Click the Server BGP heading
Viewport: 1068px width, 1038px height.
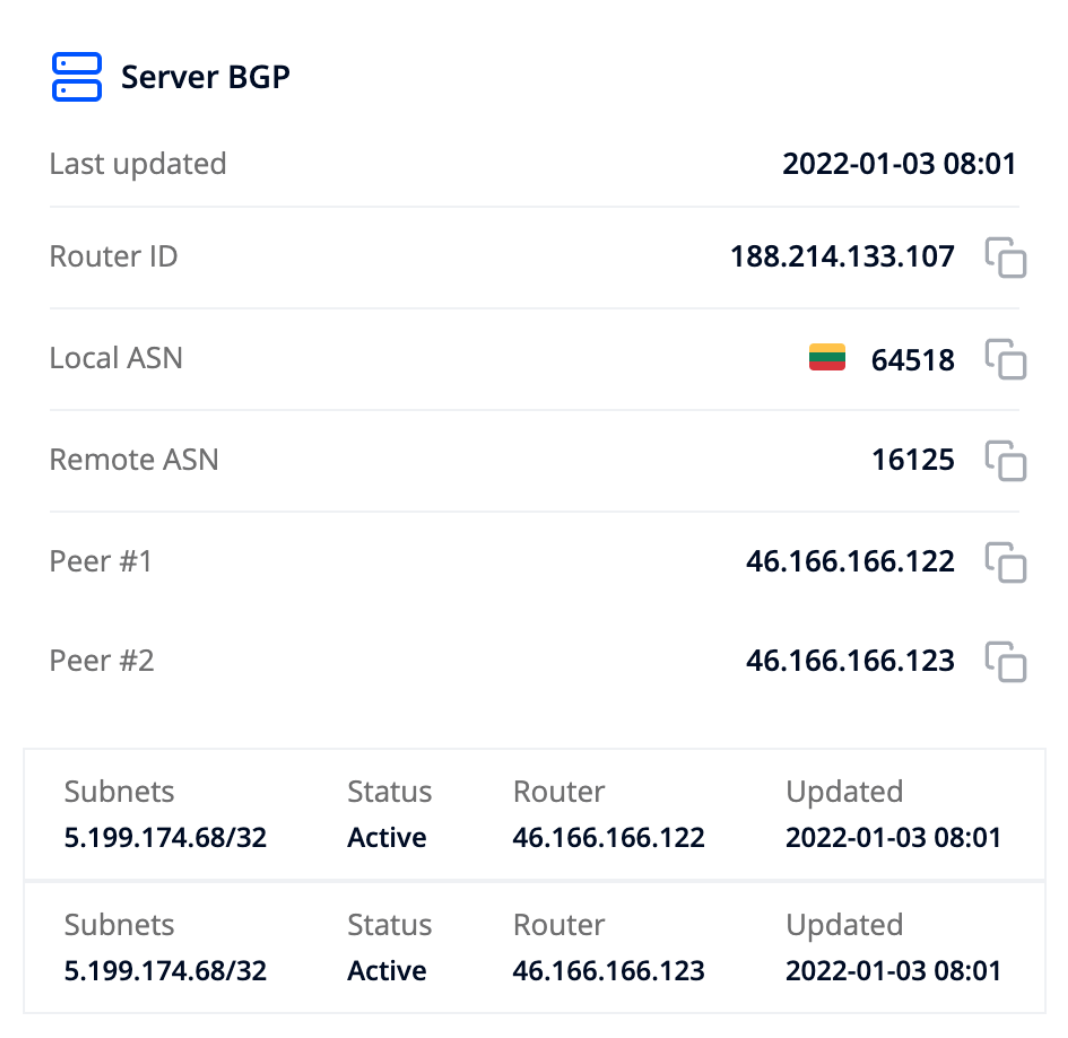tap(205, 77)
